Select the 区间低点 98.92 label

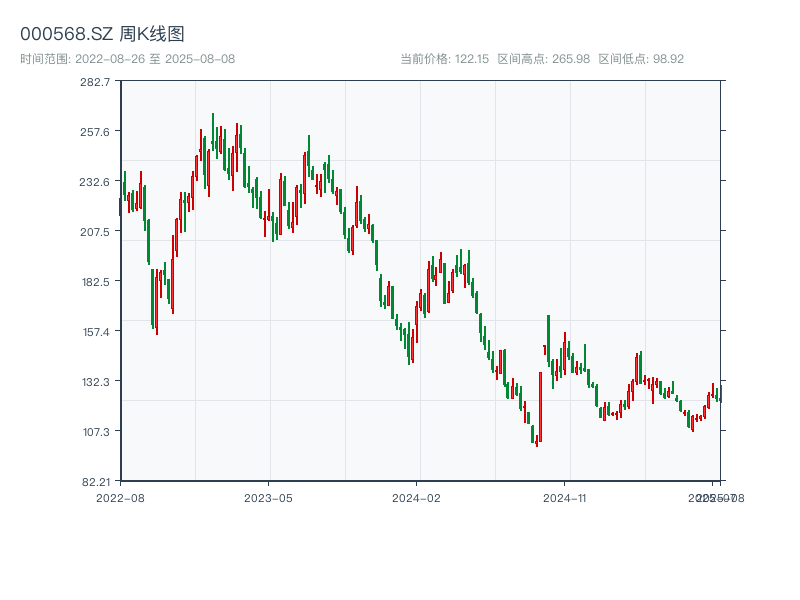point(641,59)
